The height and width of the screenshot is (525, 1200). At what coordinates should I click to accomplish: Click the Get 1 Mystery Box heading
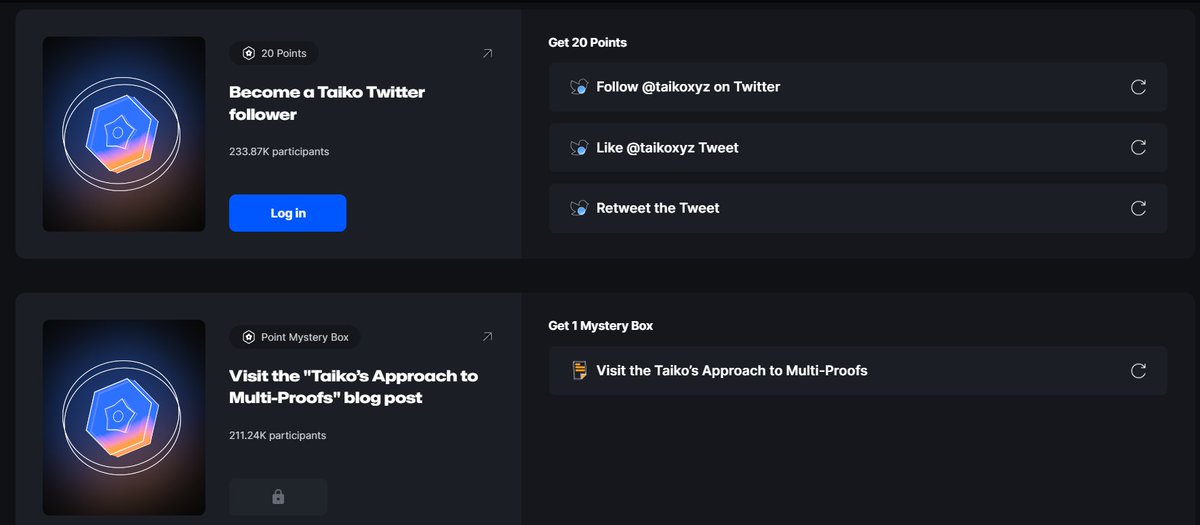[x=601, y=326]
